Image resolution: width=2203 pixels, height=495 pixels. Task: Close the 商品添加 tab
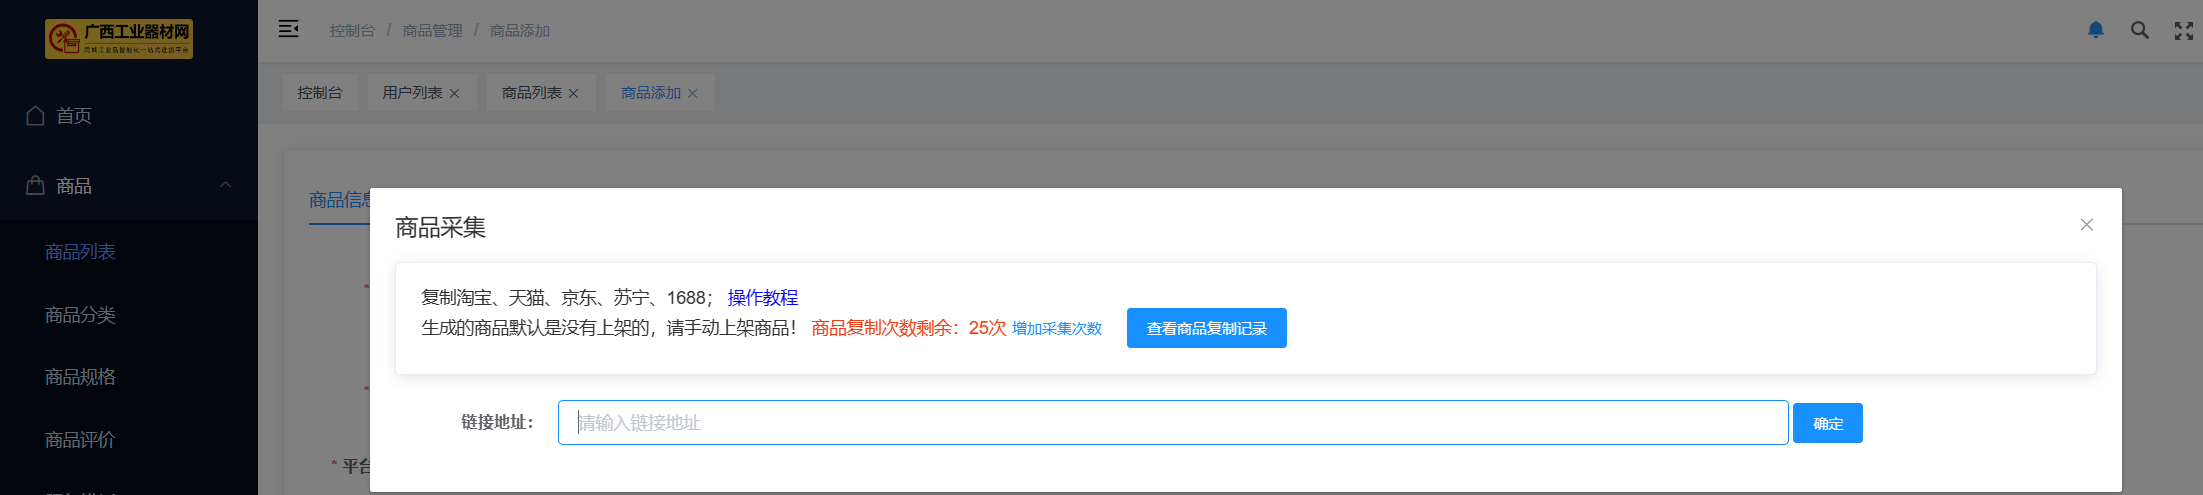[692, 93]
